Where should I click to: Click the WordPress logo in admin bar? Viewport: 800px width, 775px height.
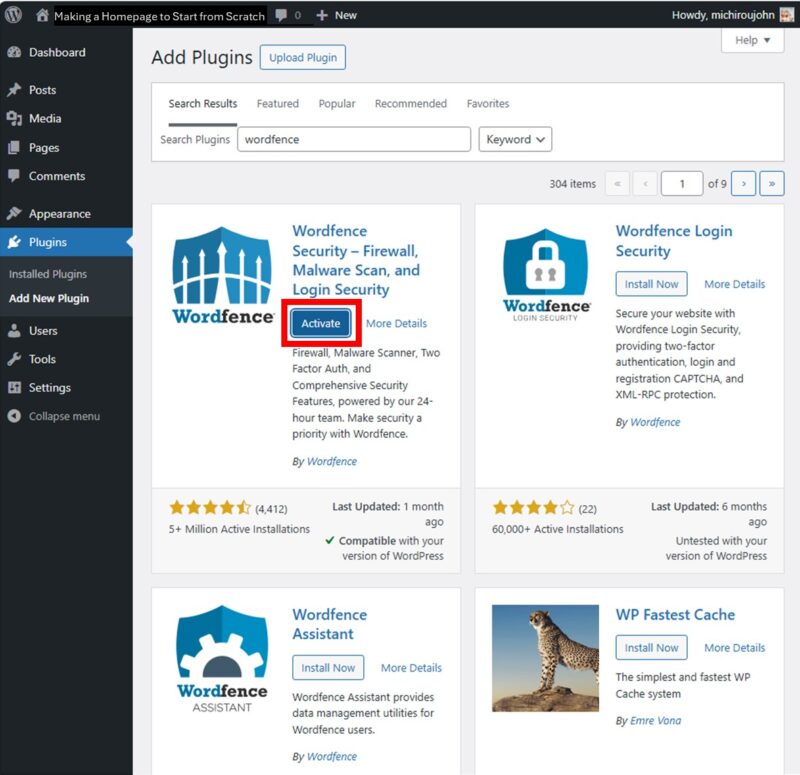[13, 15]
